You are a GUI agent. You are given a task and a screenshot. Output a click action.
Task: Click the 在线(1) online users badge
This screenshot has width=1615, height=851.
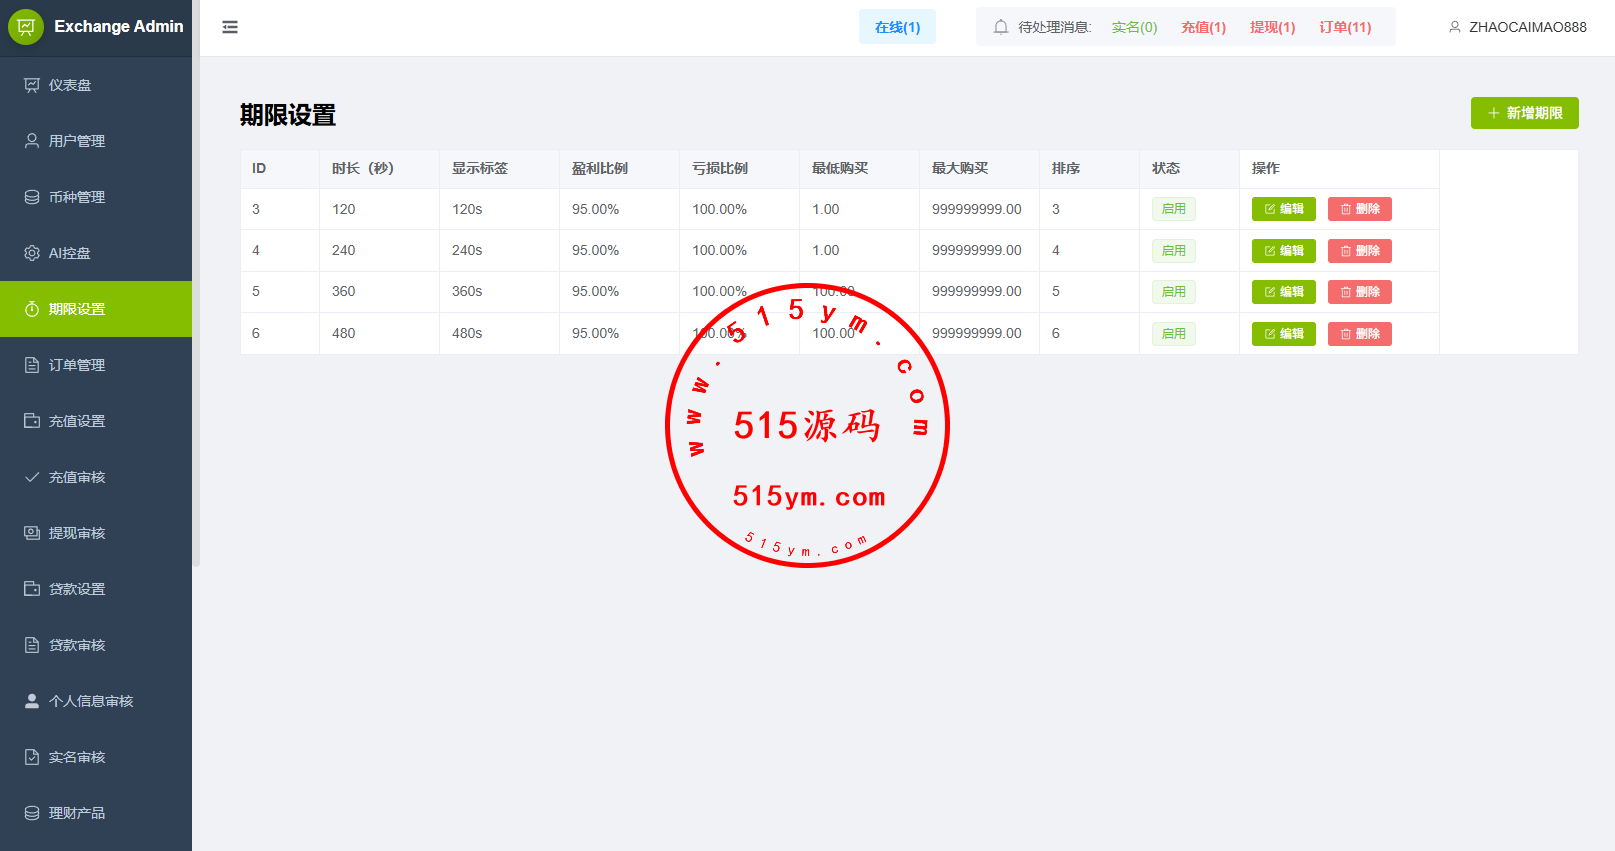click(897, 27)
